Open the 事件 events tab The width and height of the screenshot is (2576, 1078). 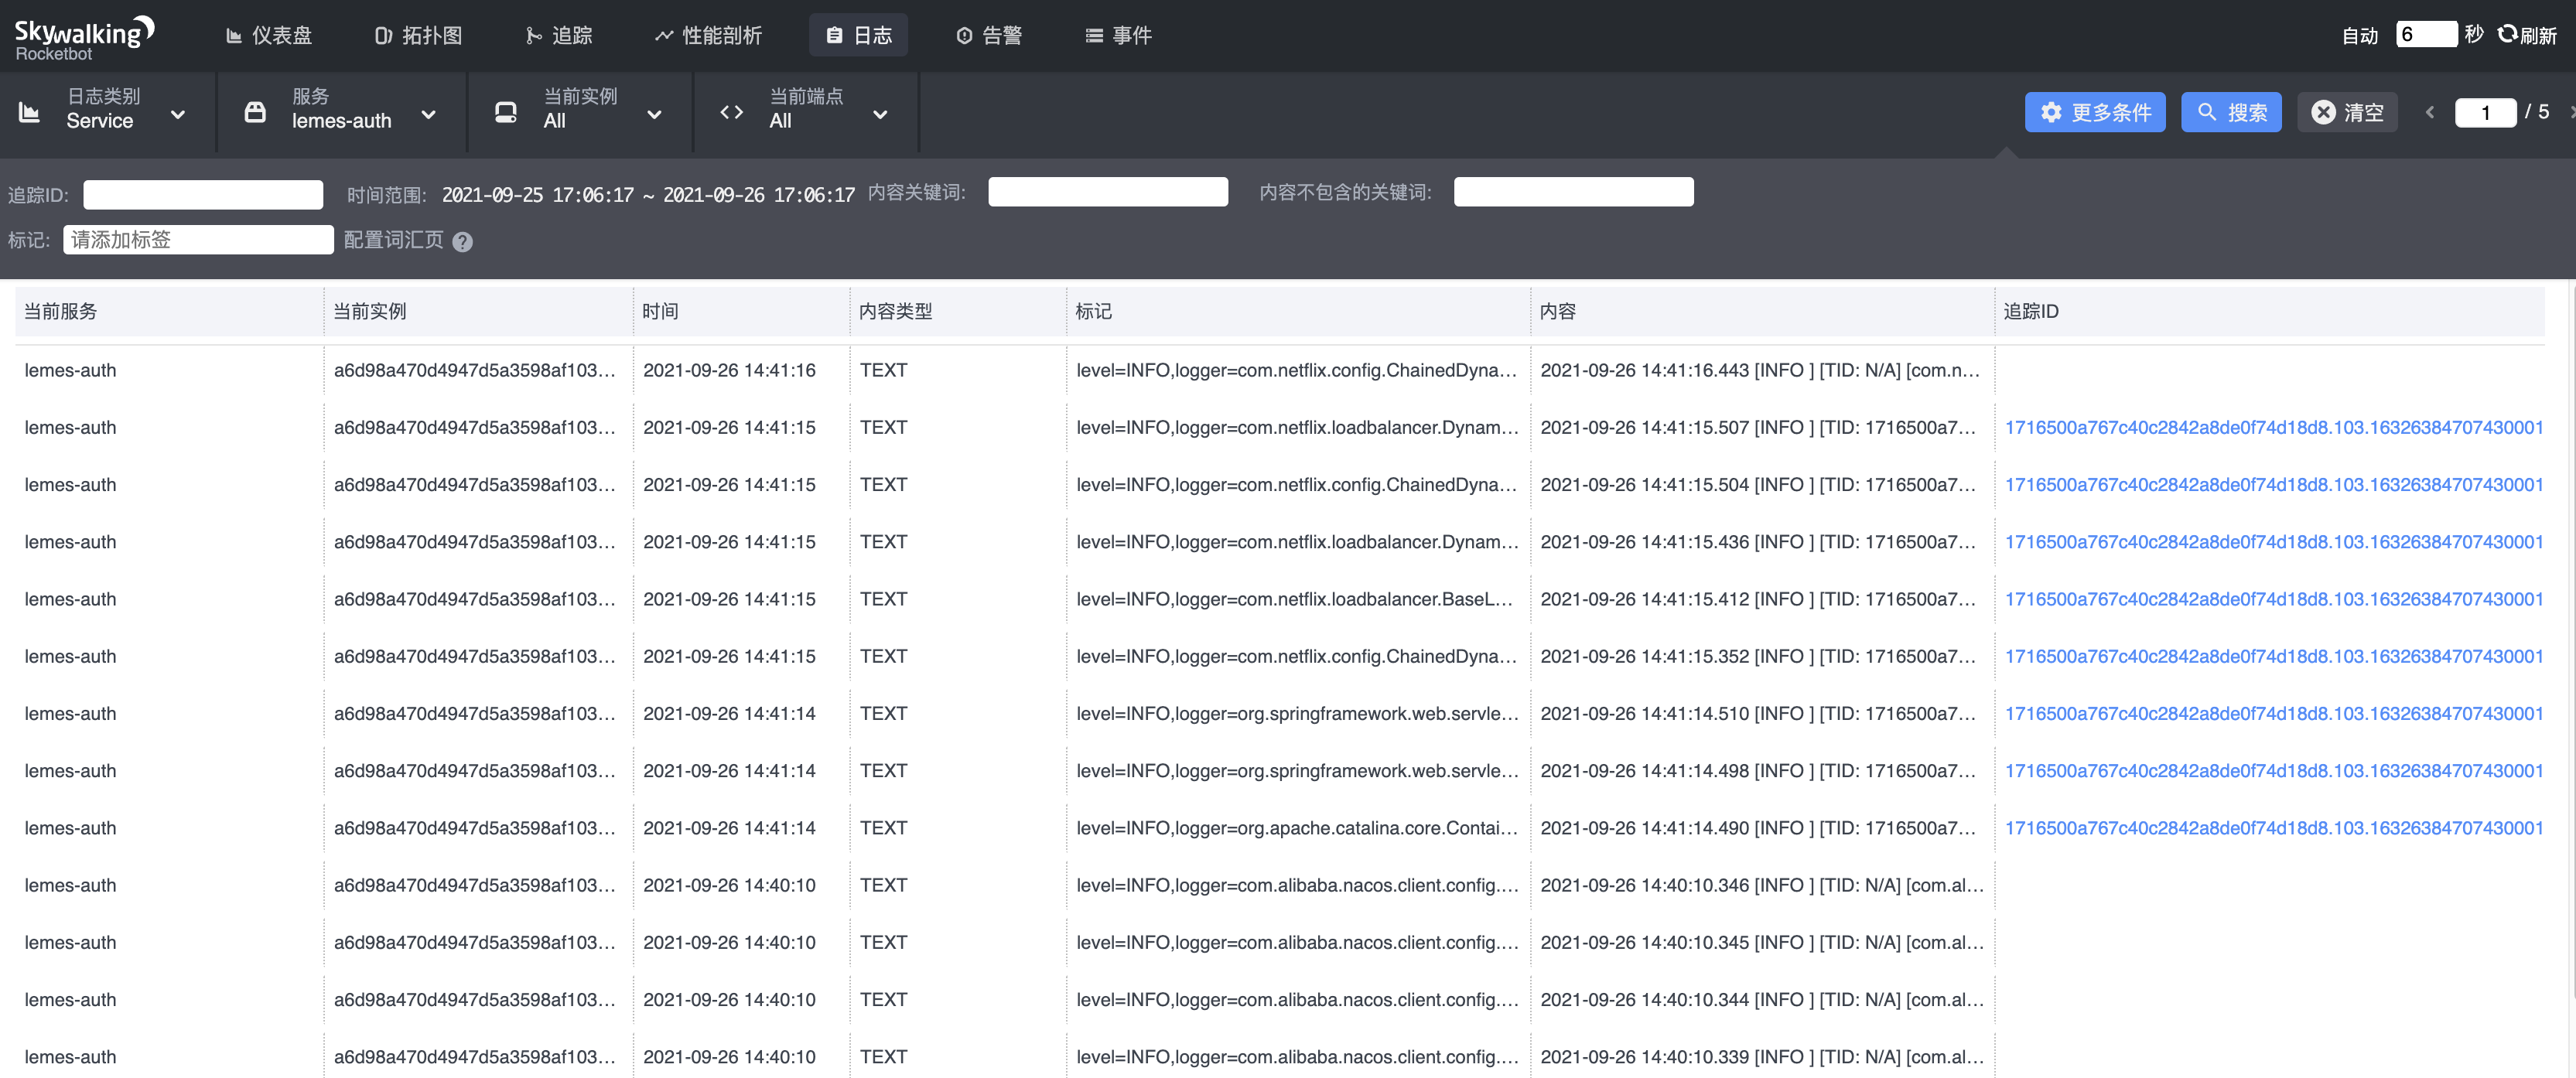pyautogui.click(x=1119, y=35)
